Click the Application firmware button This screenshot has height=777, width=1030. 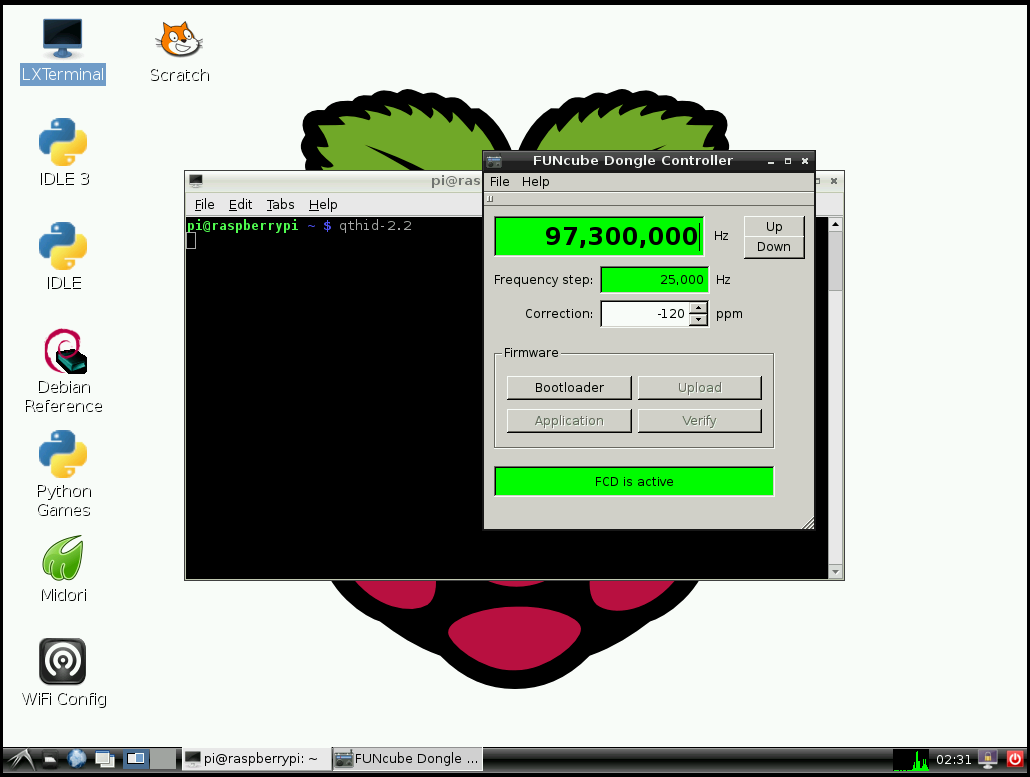(x=569, y=420)
